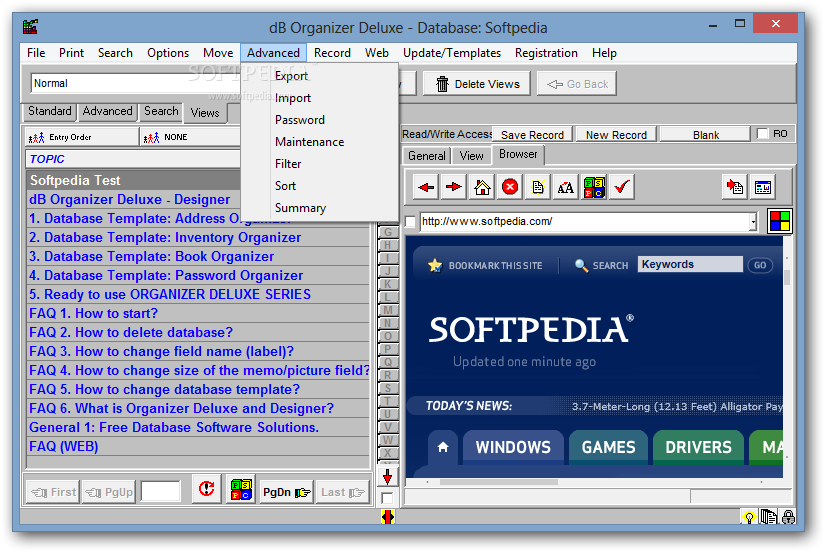Open the Normal view combo box
This screenshot has width=825, height=552.
click(136, 83)
